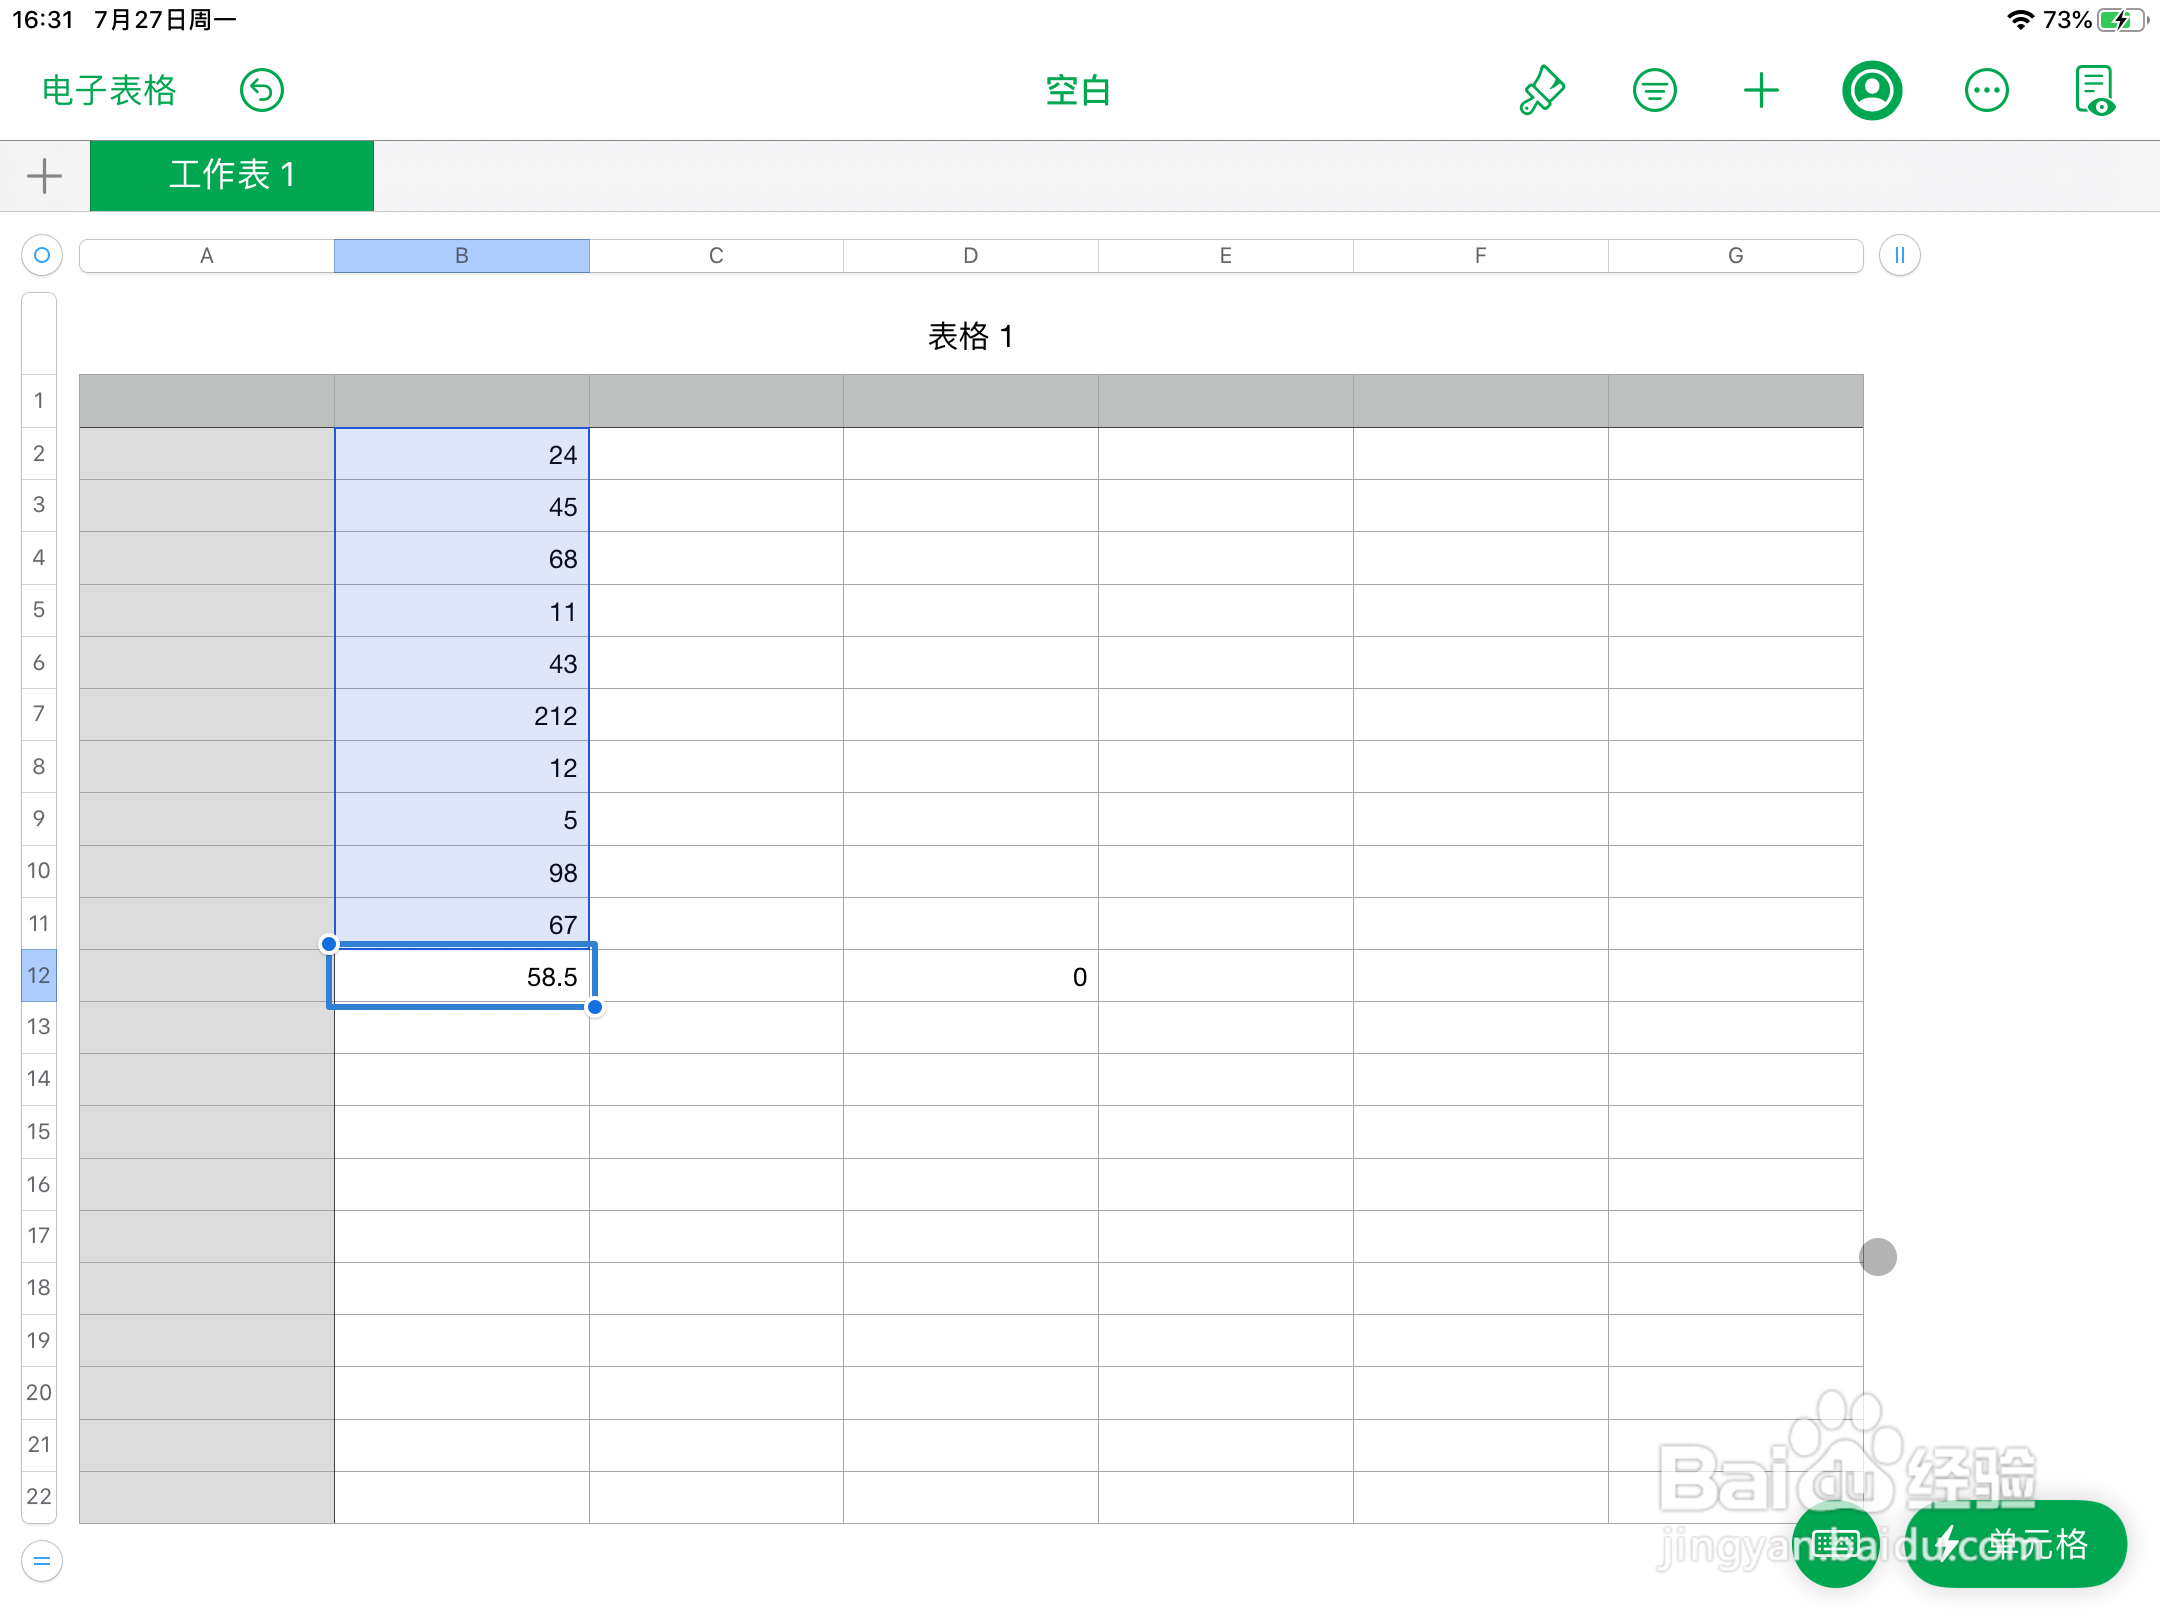Tap the vertical scroll handle
Screen dimensions: 2160x1620
pyautogui.click(x=1877, y=1256)
